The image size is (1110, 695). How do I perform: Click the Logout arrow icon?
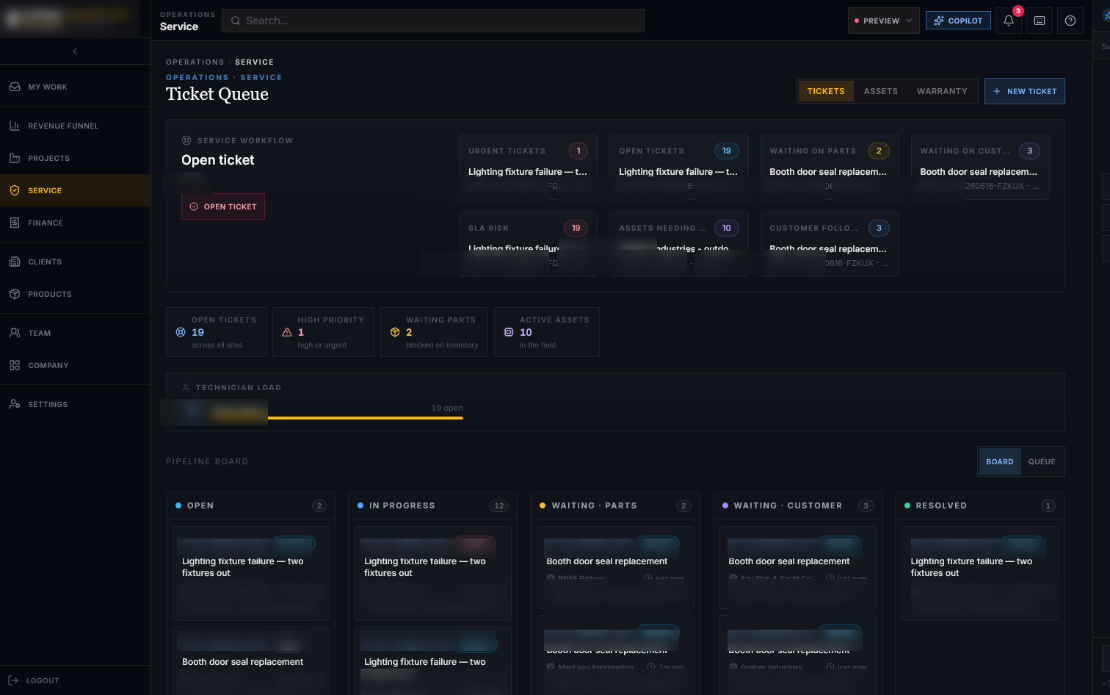13,680
